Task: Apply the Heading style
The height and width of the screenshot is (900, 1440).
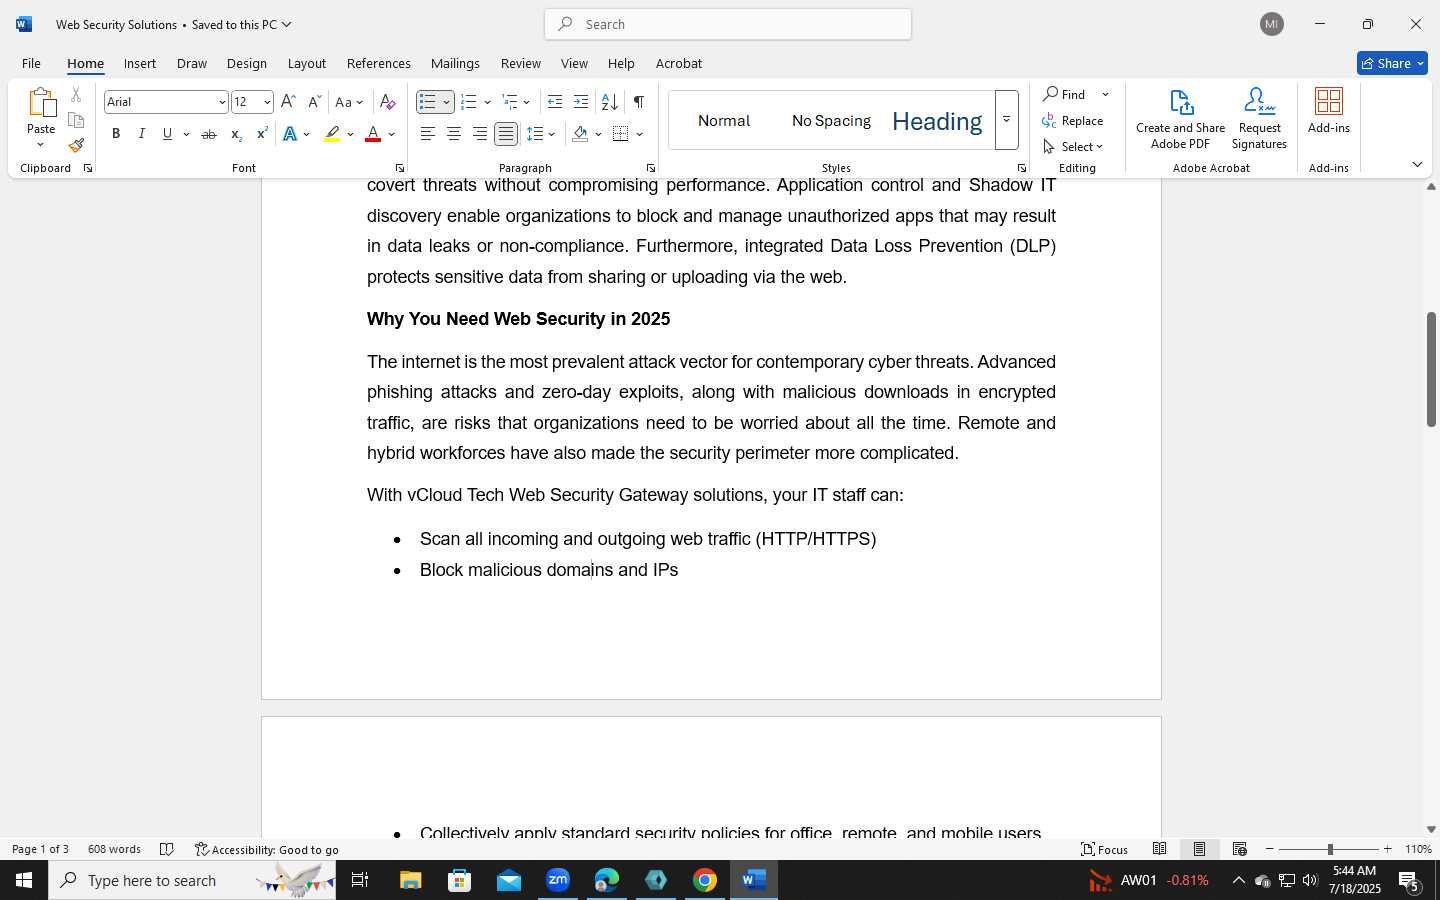Action: pyautogui.click(x=937, y=121)
